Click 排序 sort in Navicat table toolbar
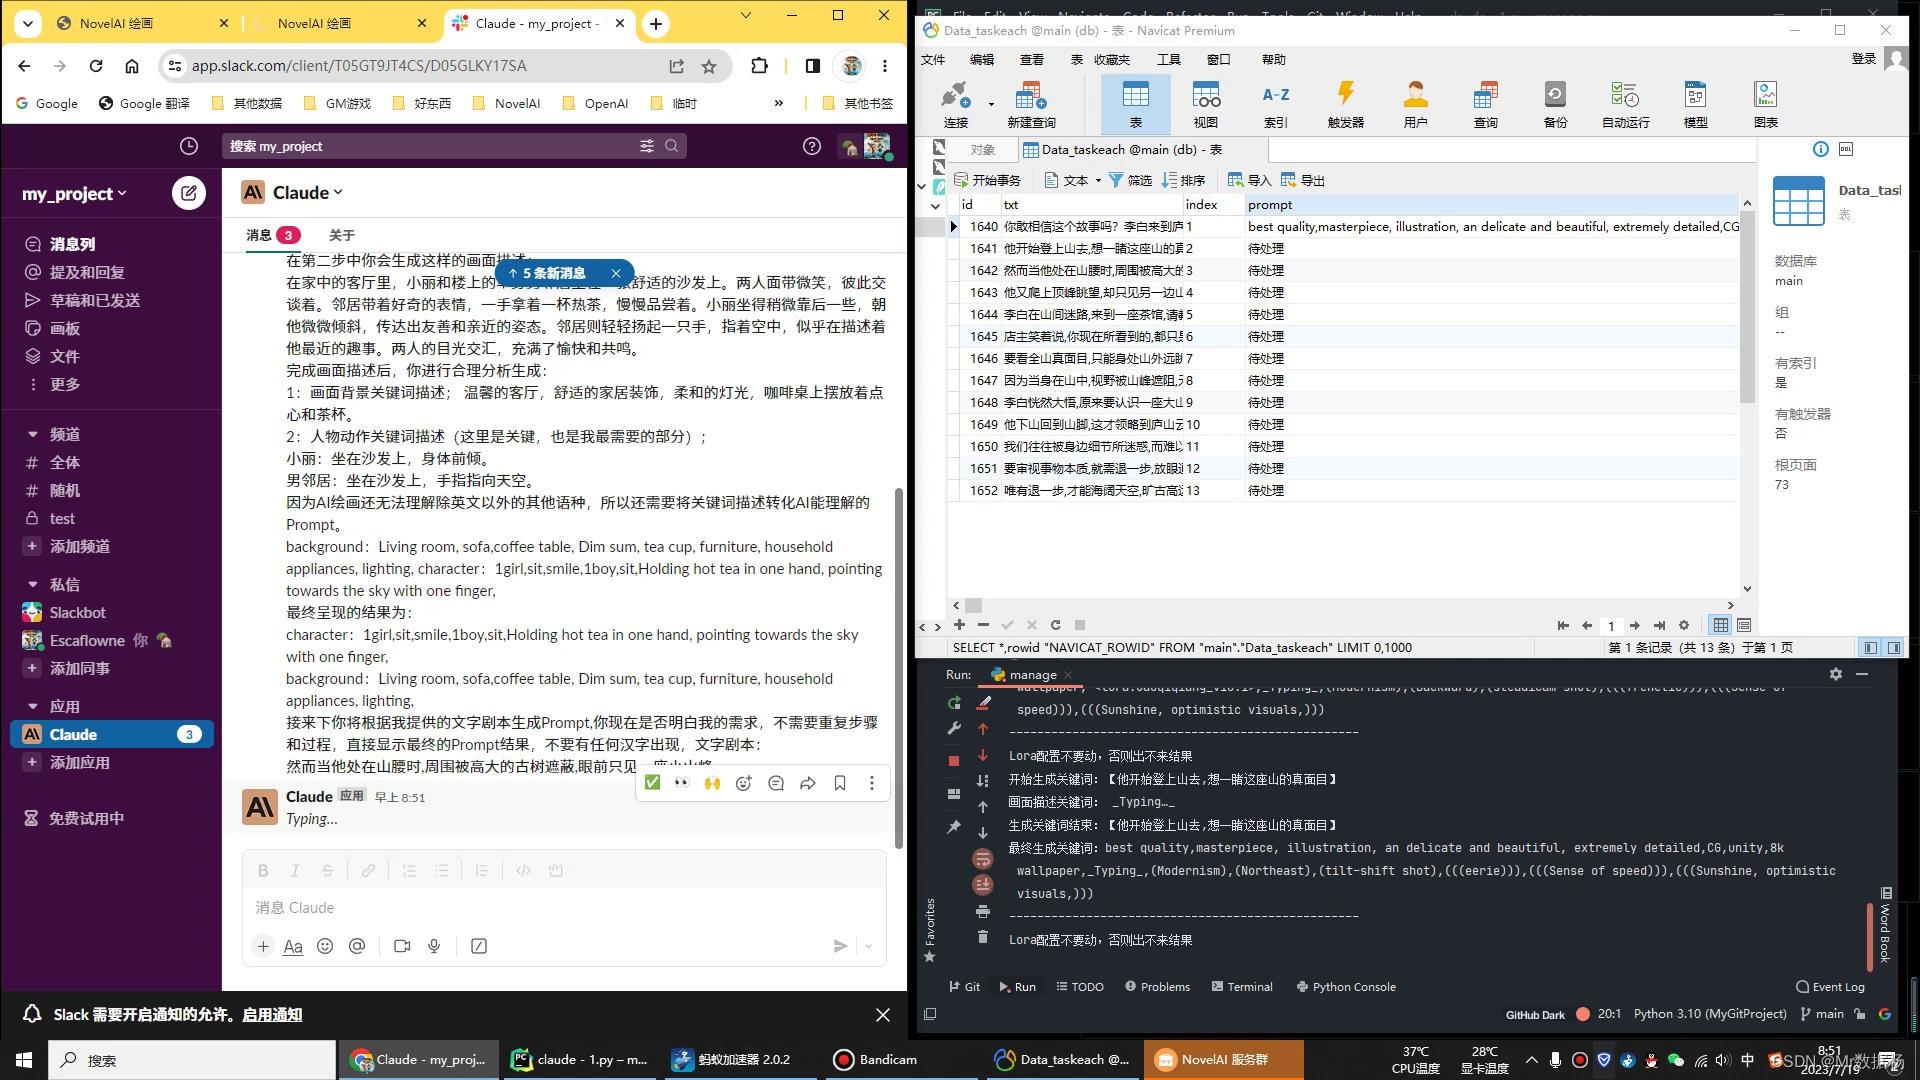Image resolution: width=1920 pixels, height=1080 pixels. click(x=1183, y=180)
